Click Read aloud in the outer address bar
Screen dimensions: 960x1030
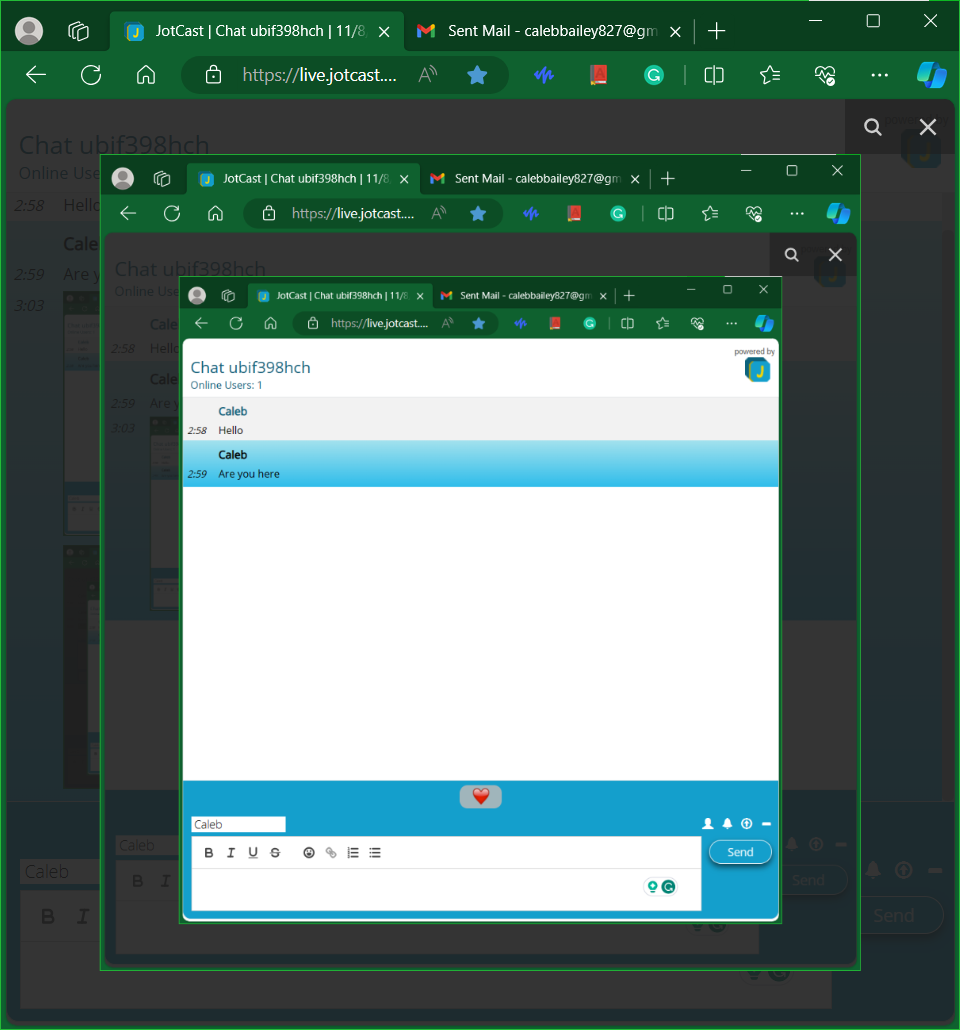[428, 75]
